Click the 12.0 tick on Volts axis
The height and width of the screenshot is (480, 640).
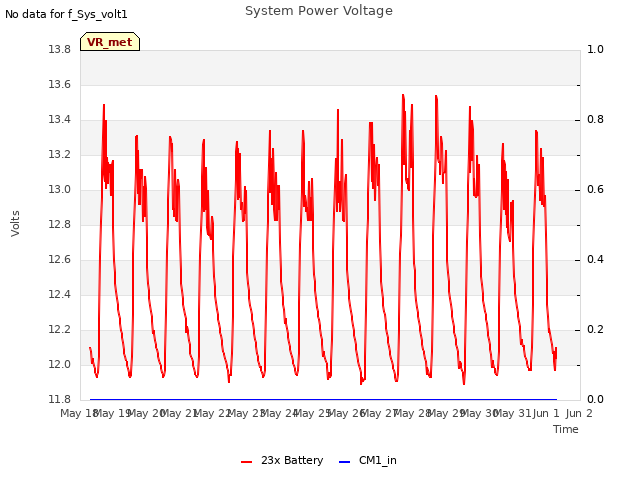click(60, 364)
